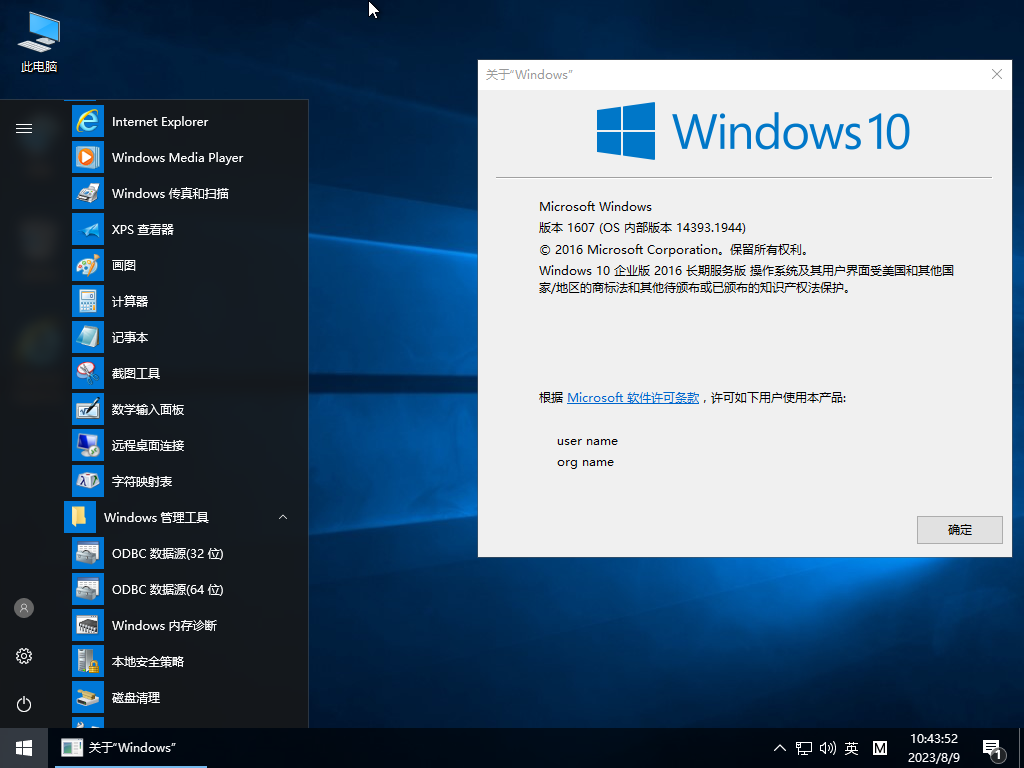Click the "user name" text in dialog

587,441
